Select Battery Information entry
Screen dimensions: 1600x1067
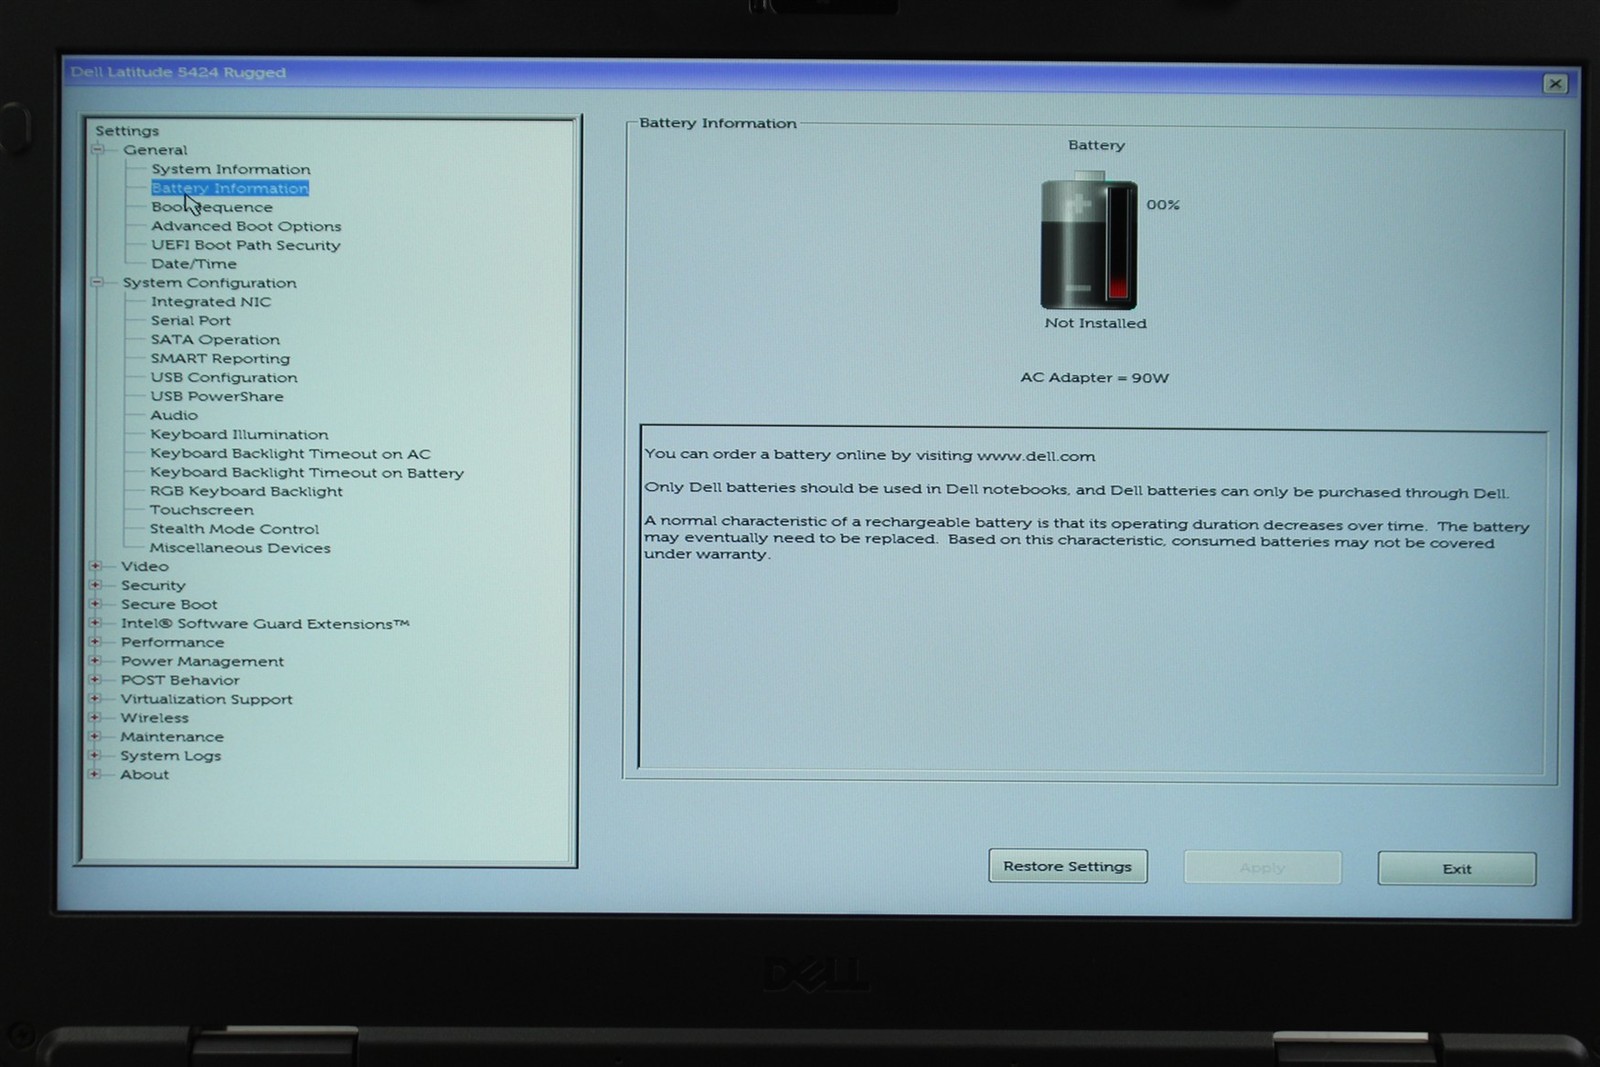(x=230, y=188)
